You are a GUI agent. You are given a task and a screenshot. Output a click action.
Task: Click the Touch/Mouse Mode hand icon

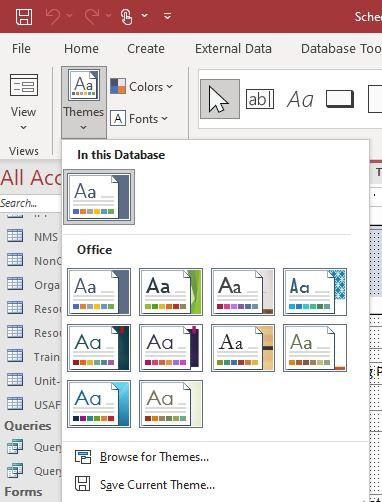click(126, 17)
